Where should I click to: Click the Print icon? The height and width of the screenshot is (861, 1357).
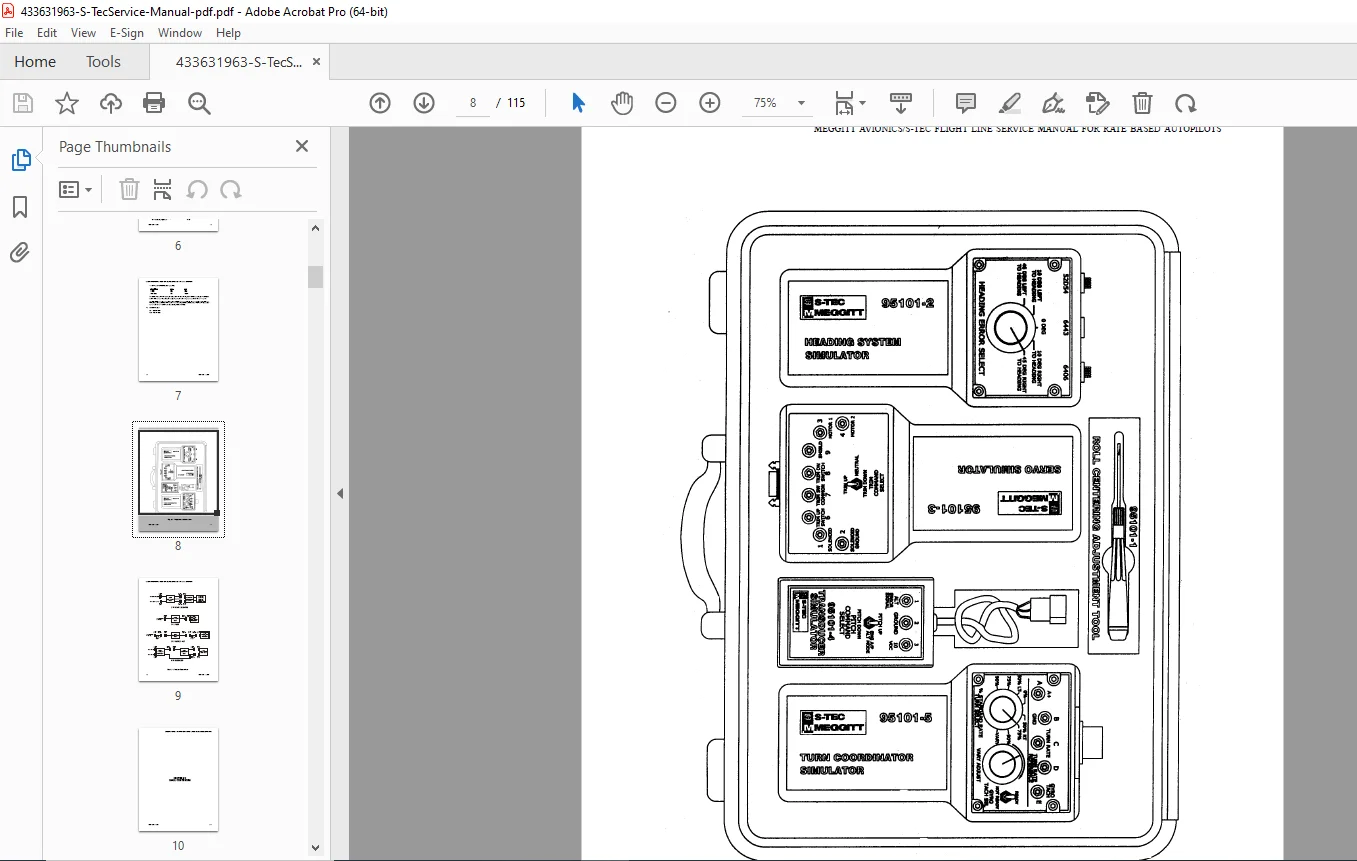154,103
